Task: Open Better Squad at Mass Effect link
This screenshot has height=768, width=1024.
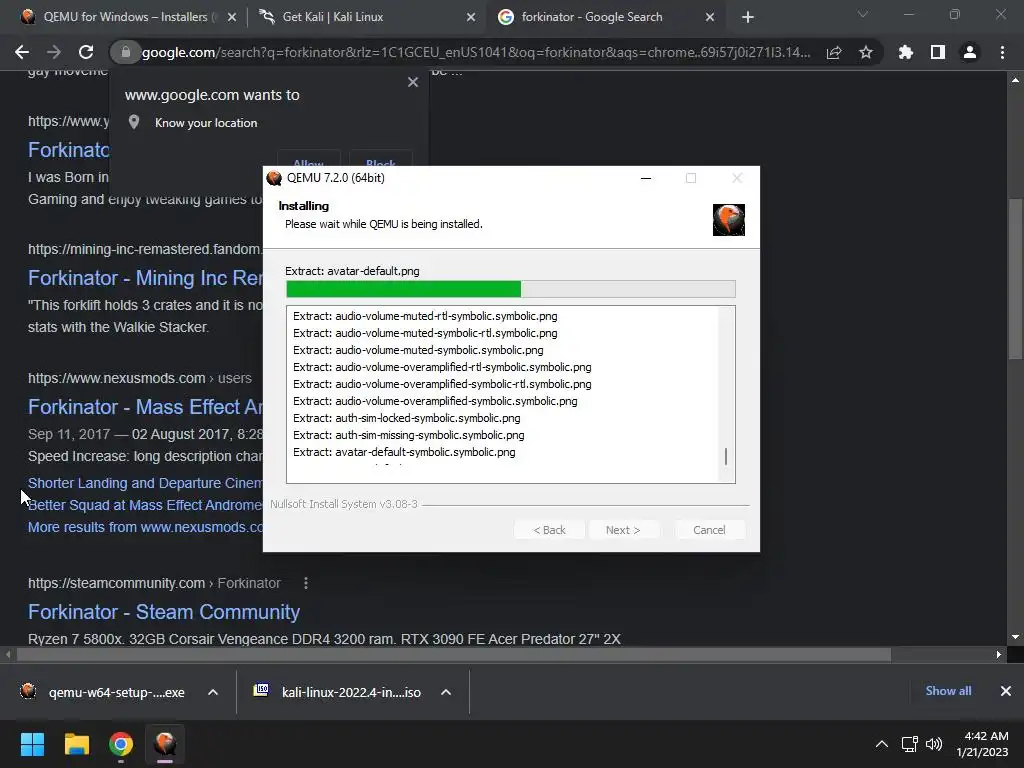Action: (x=145, y=505)
